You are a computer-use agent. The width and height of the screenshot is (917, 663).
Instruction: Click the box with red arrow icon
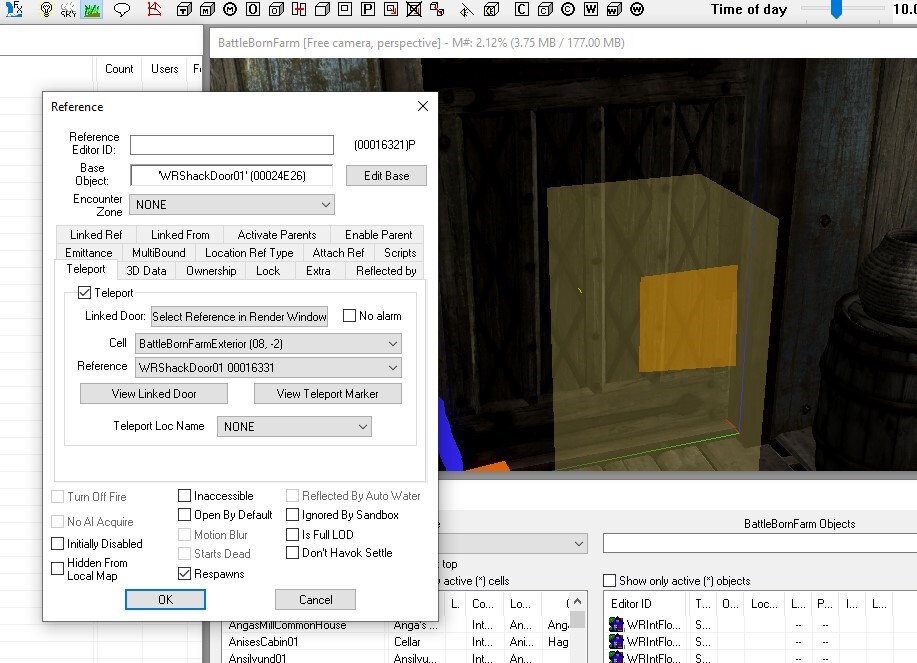[391, 9]
